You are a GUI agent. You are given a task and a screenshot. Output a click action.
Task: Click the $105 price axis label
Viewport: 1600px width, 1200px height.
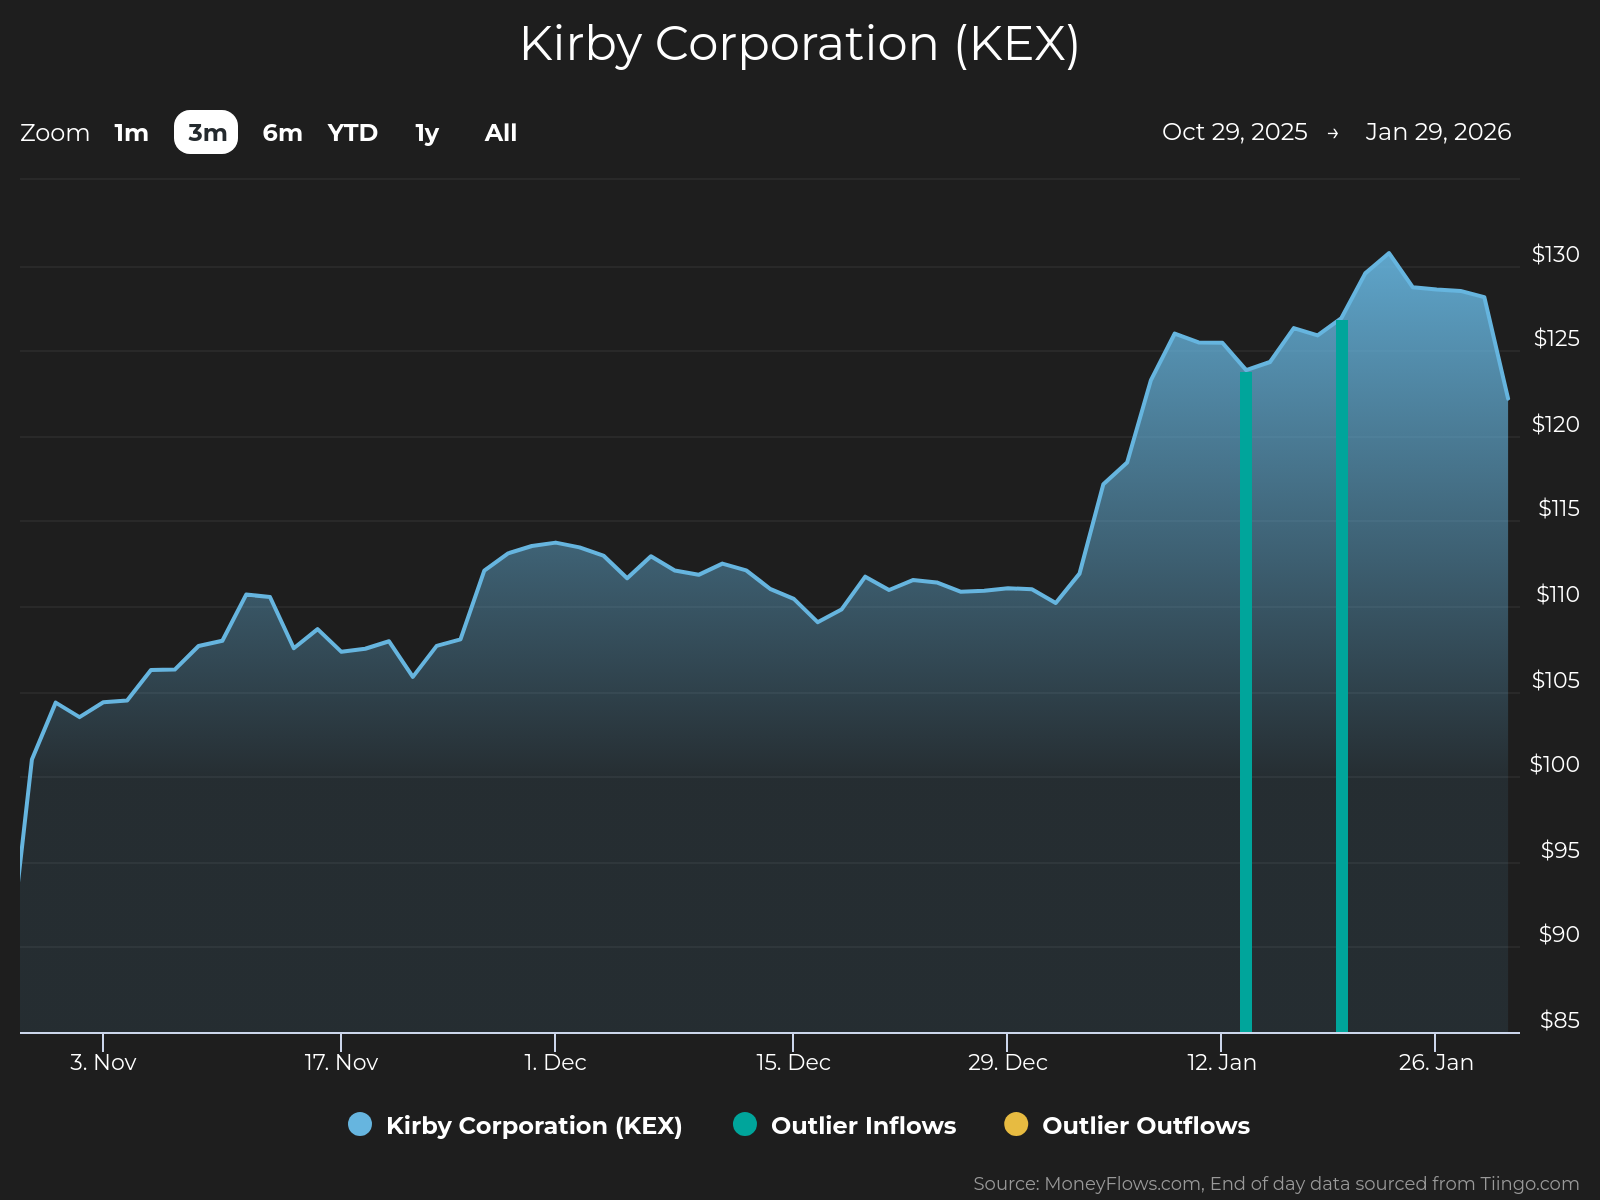[x=1556, y=680]
